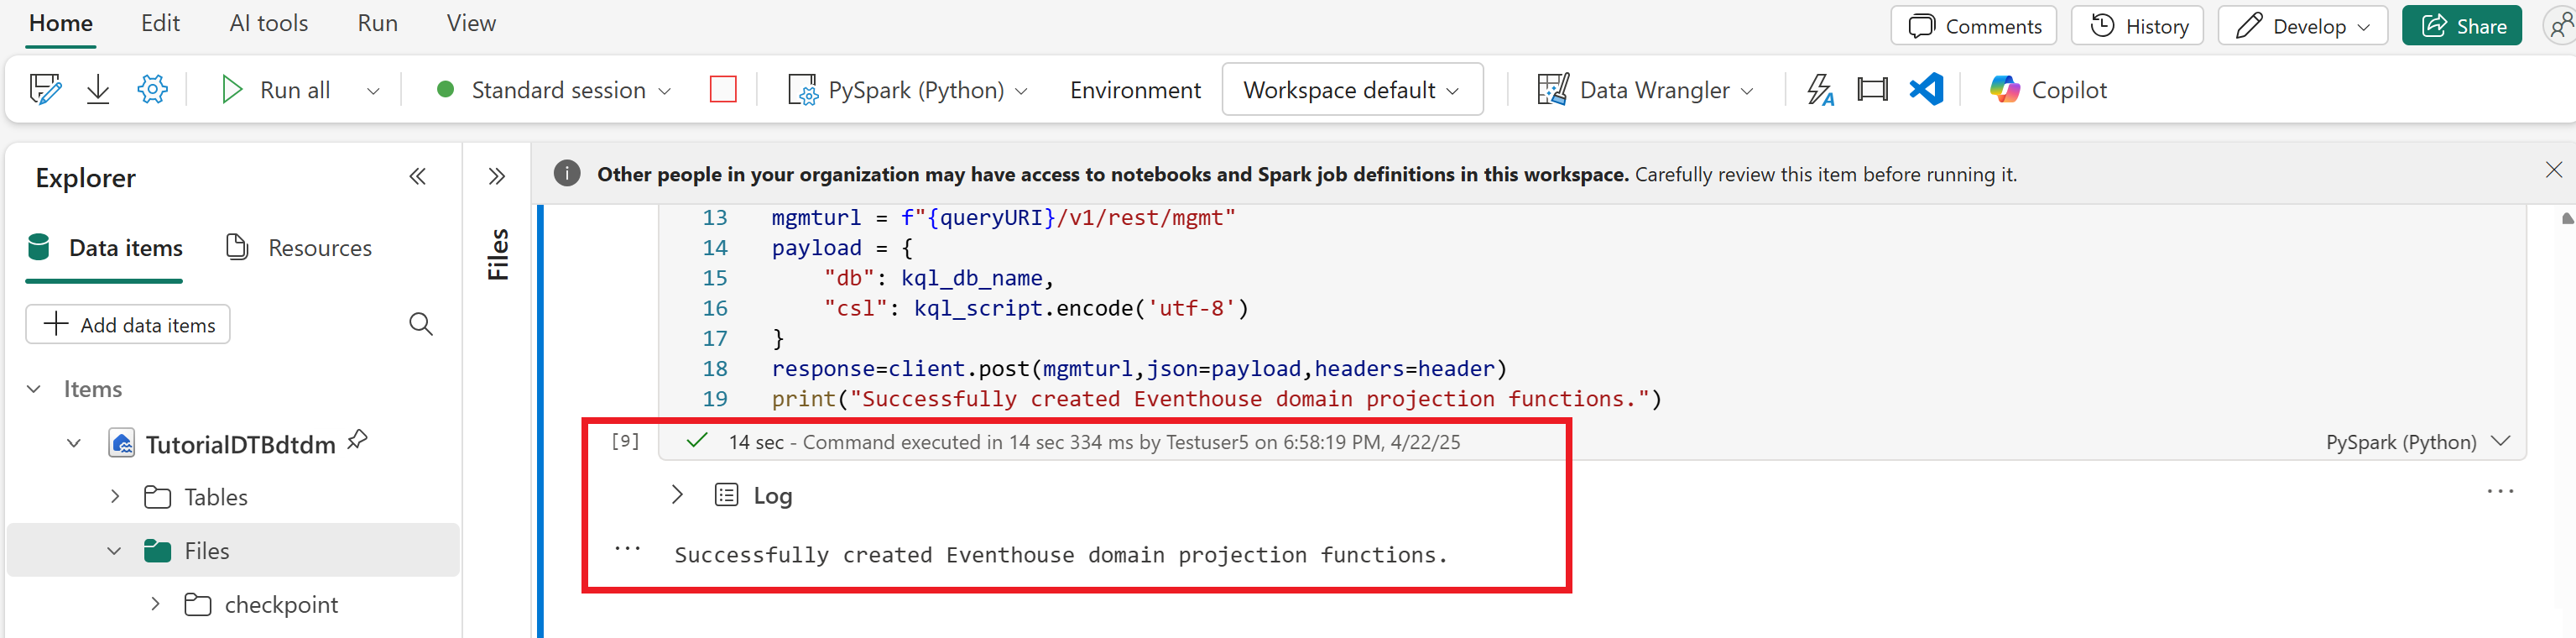
Task: Expand the Log section chevron
Action: point(677,494)
